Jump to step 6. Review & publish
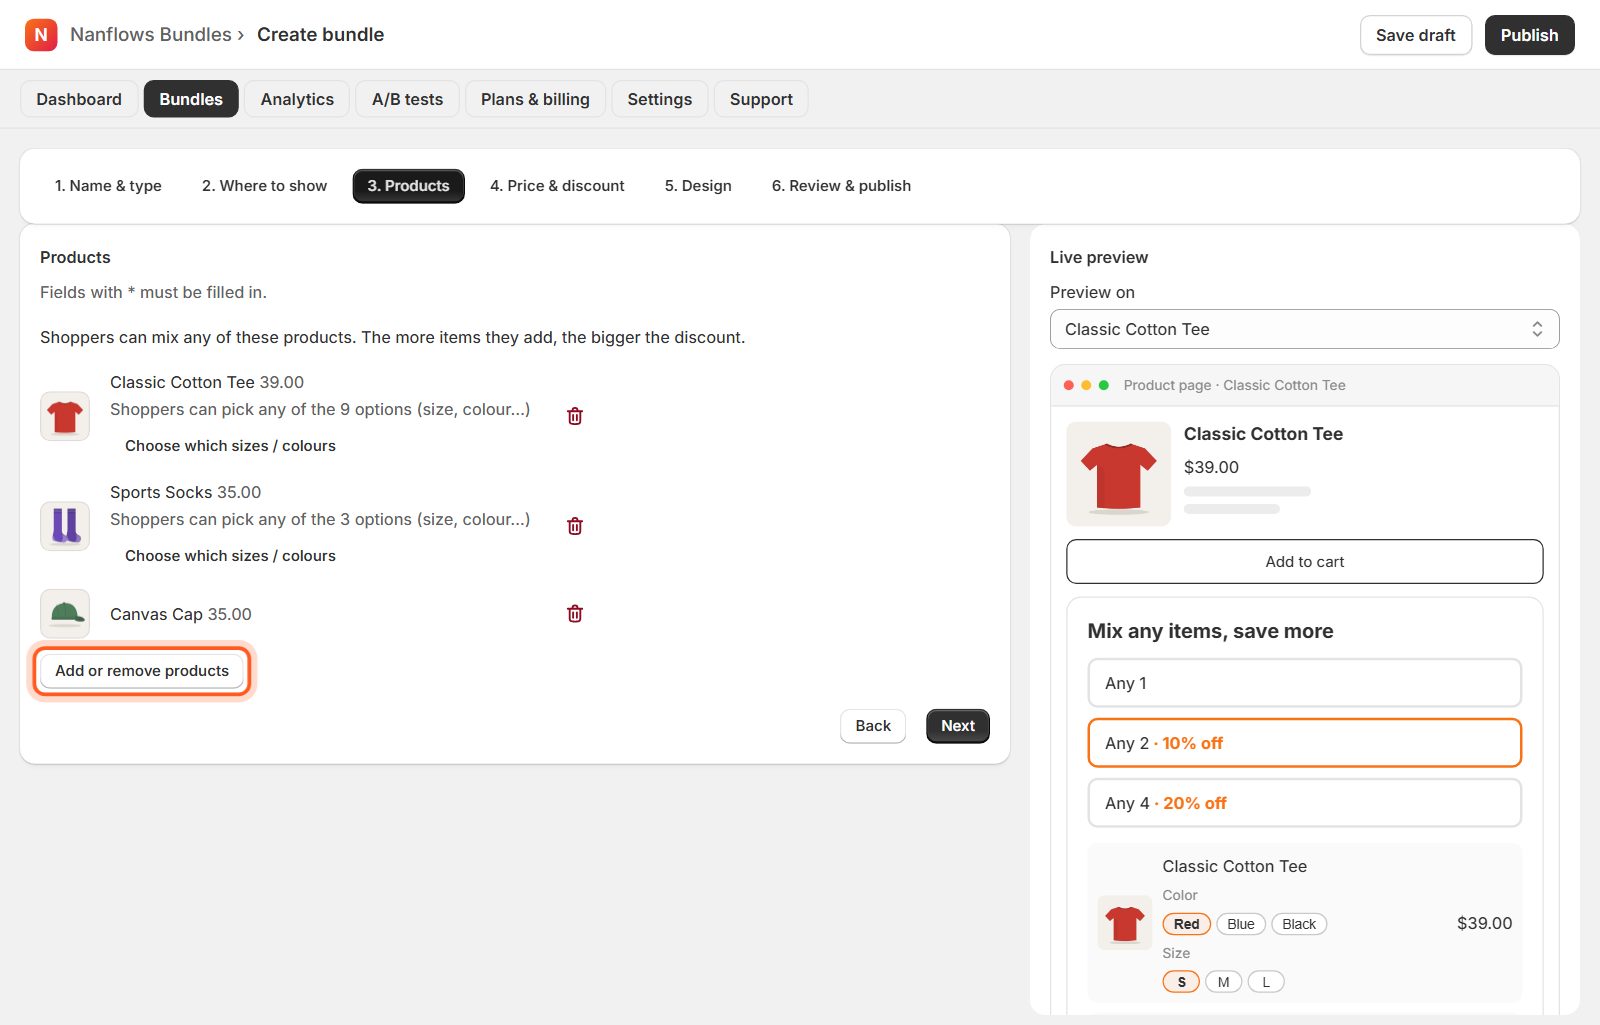The width and height of the screenshot is (1600, 1025). pyautogui.click(x=841, y=186)
